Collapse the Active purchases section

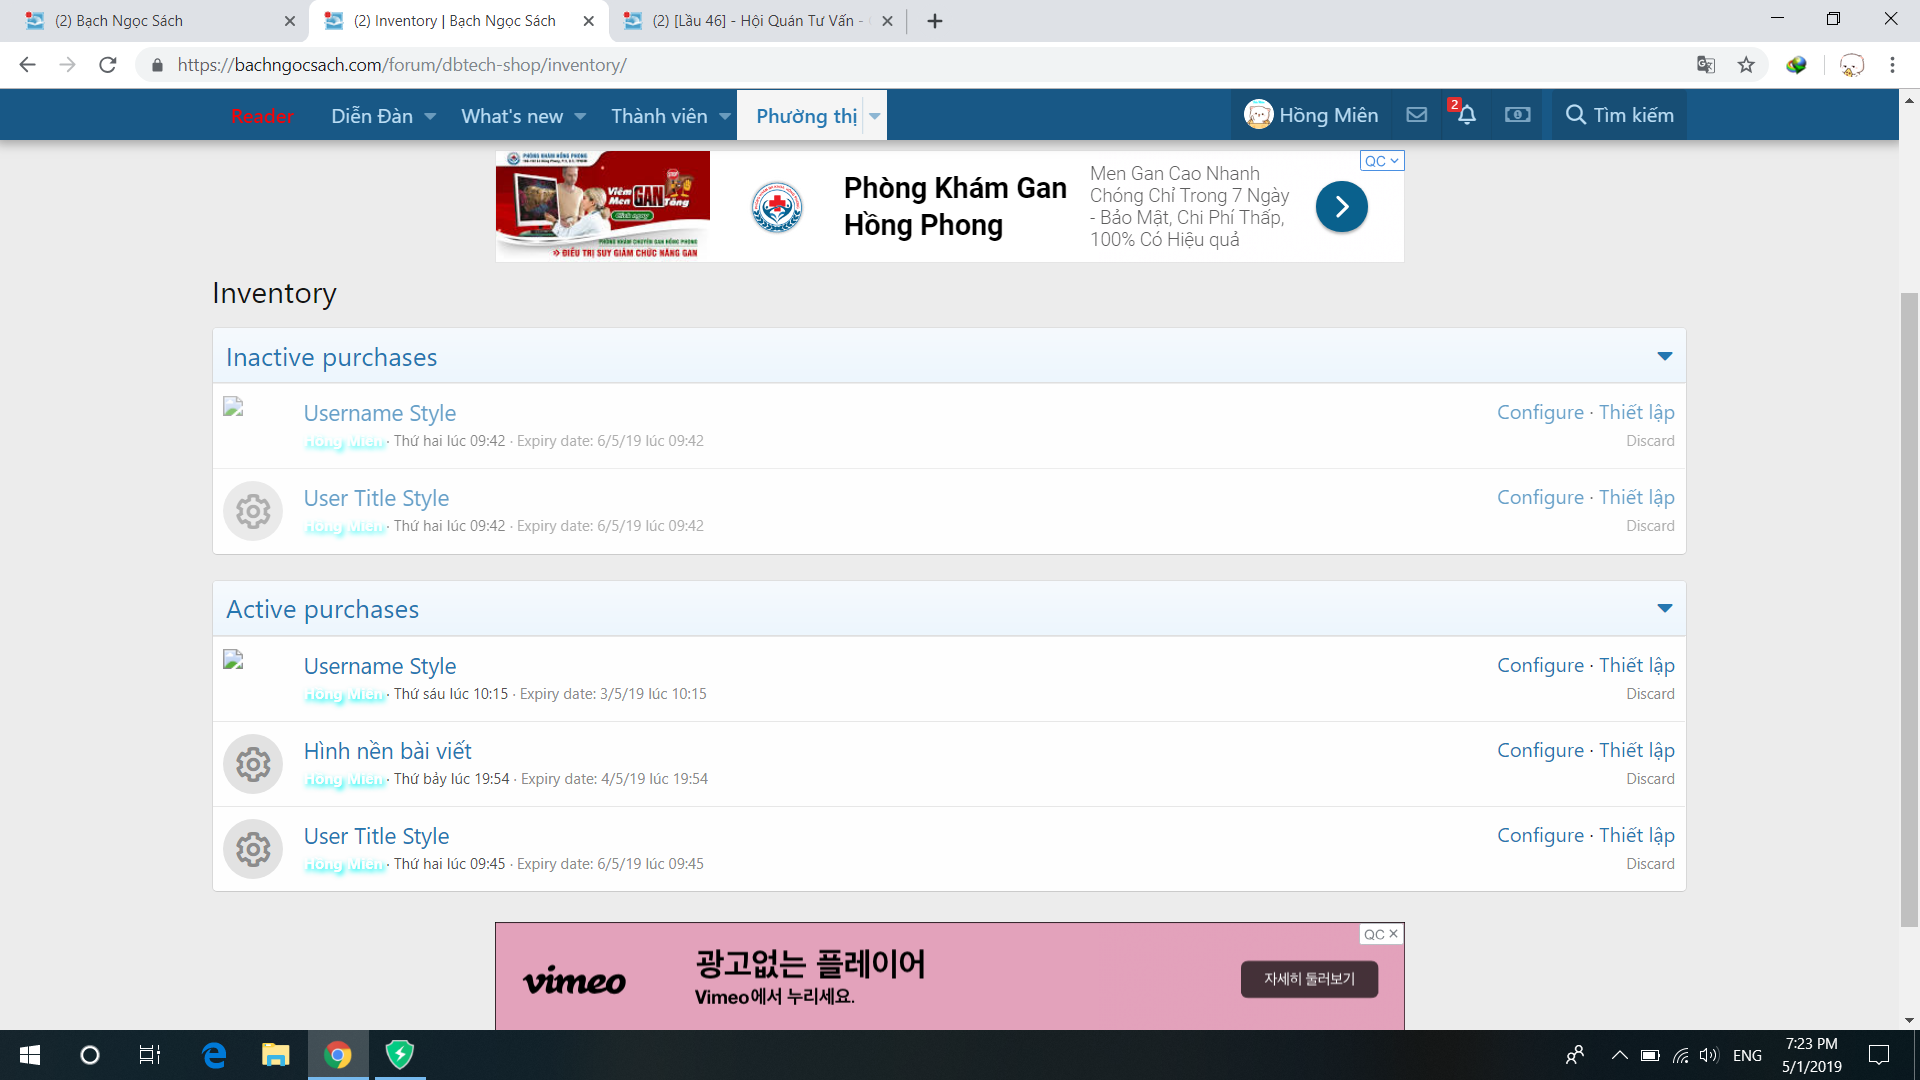1664,608
